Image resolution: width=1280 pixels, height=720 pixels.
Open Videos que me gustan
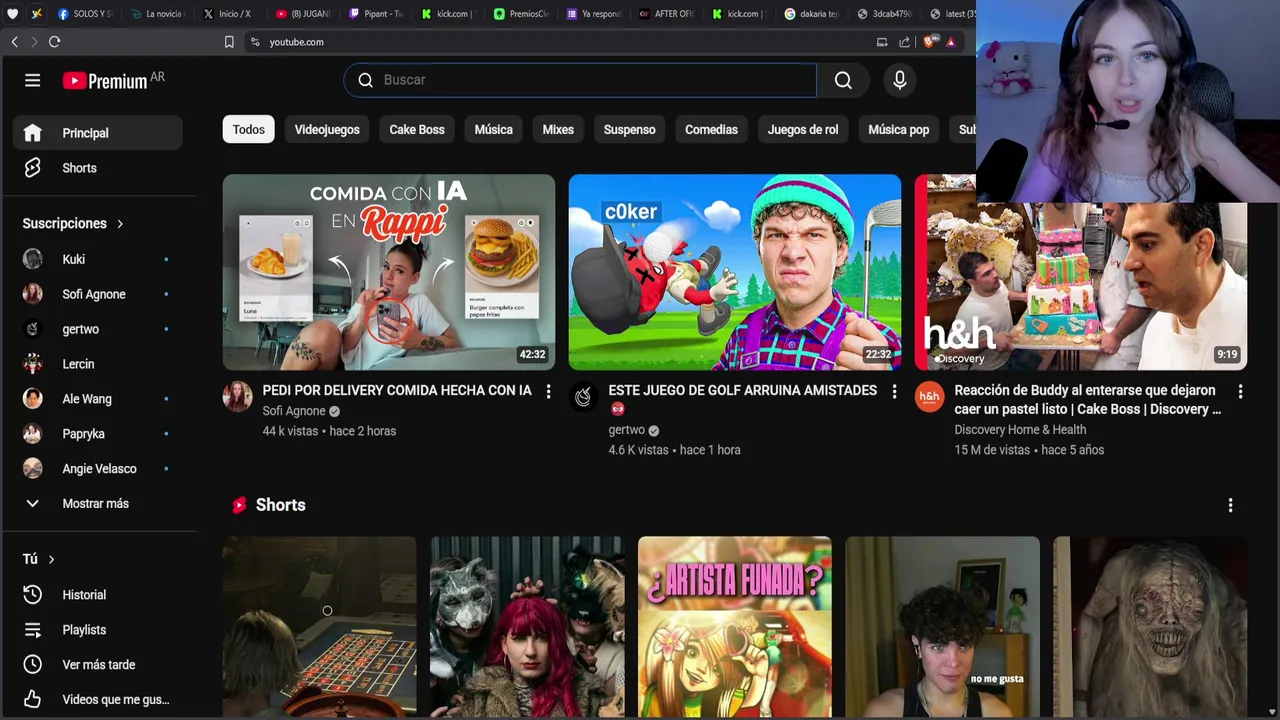pyautogui.click(x=97, y=700)
